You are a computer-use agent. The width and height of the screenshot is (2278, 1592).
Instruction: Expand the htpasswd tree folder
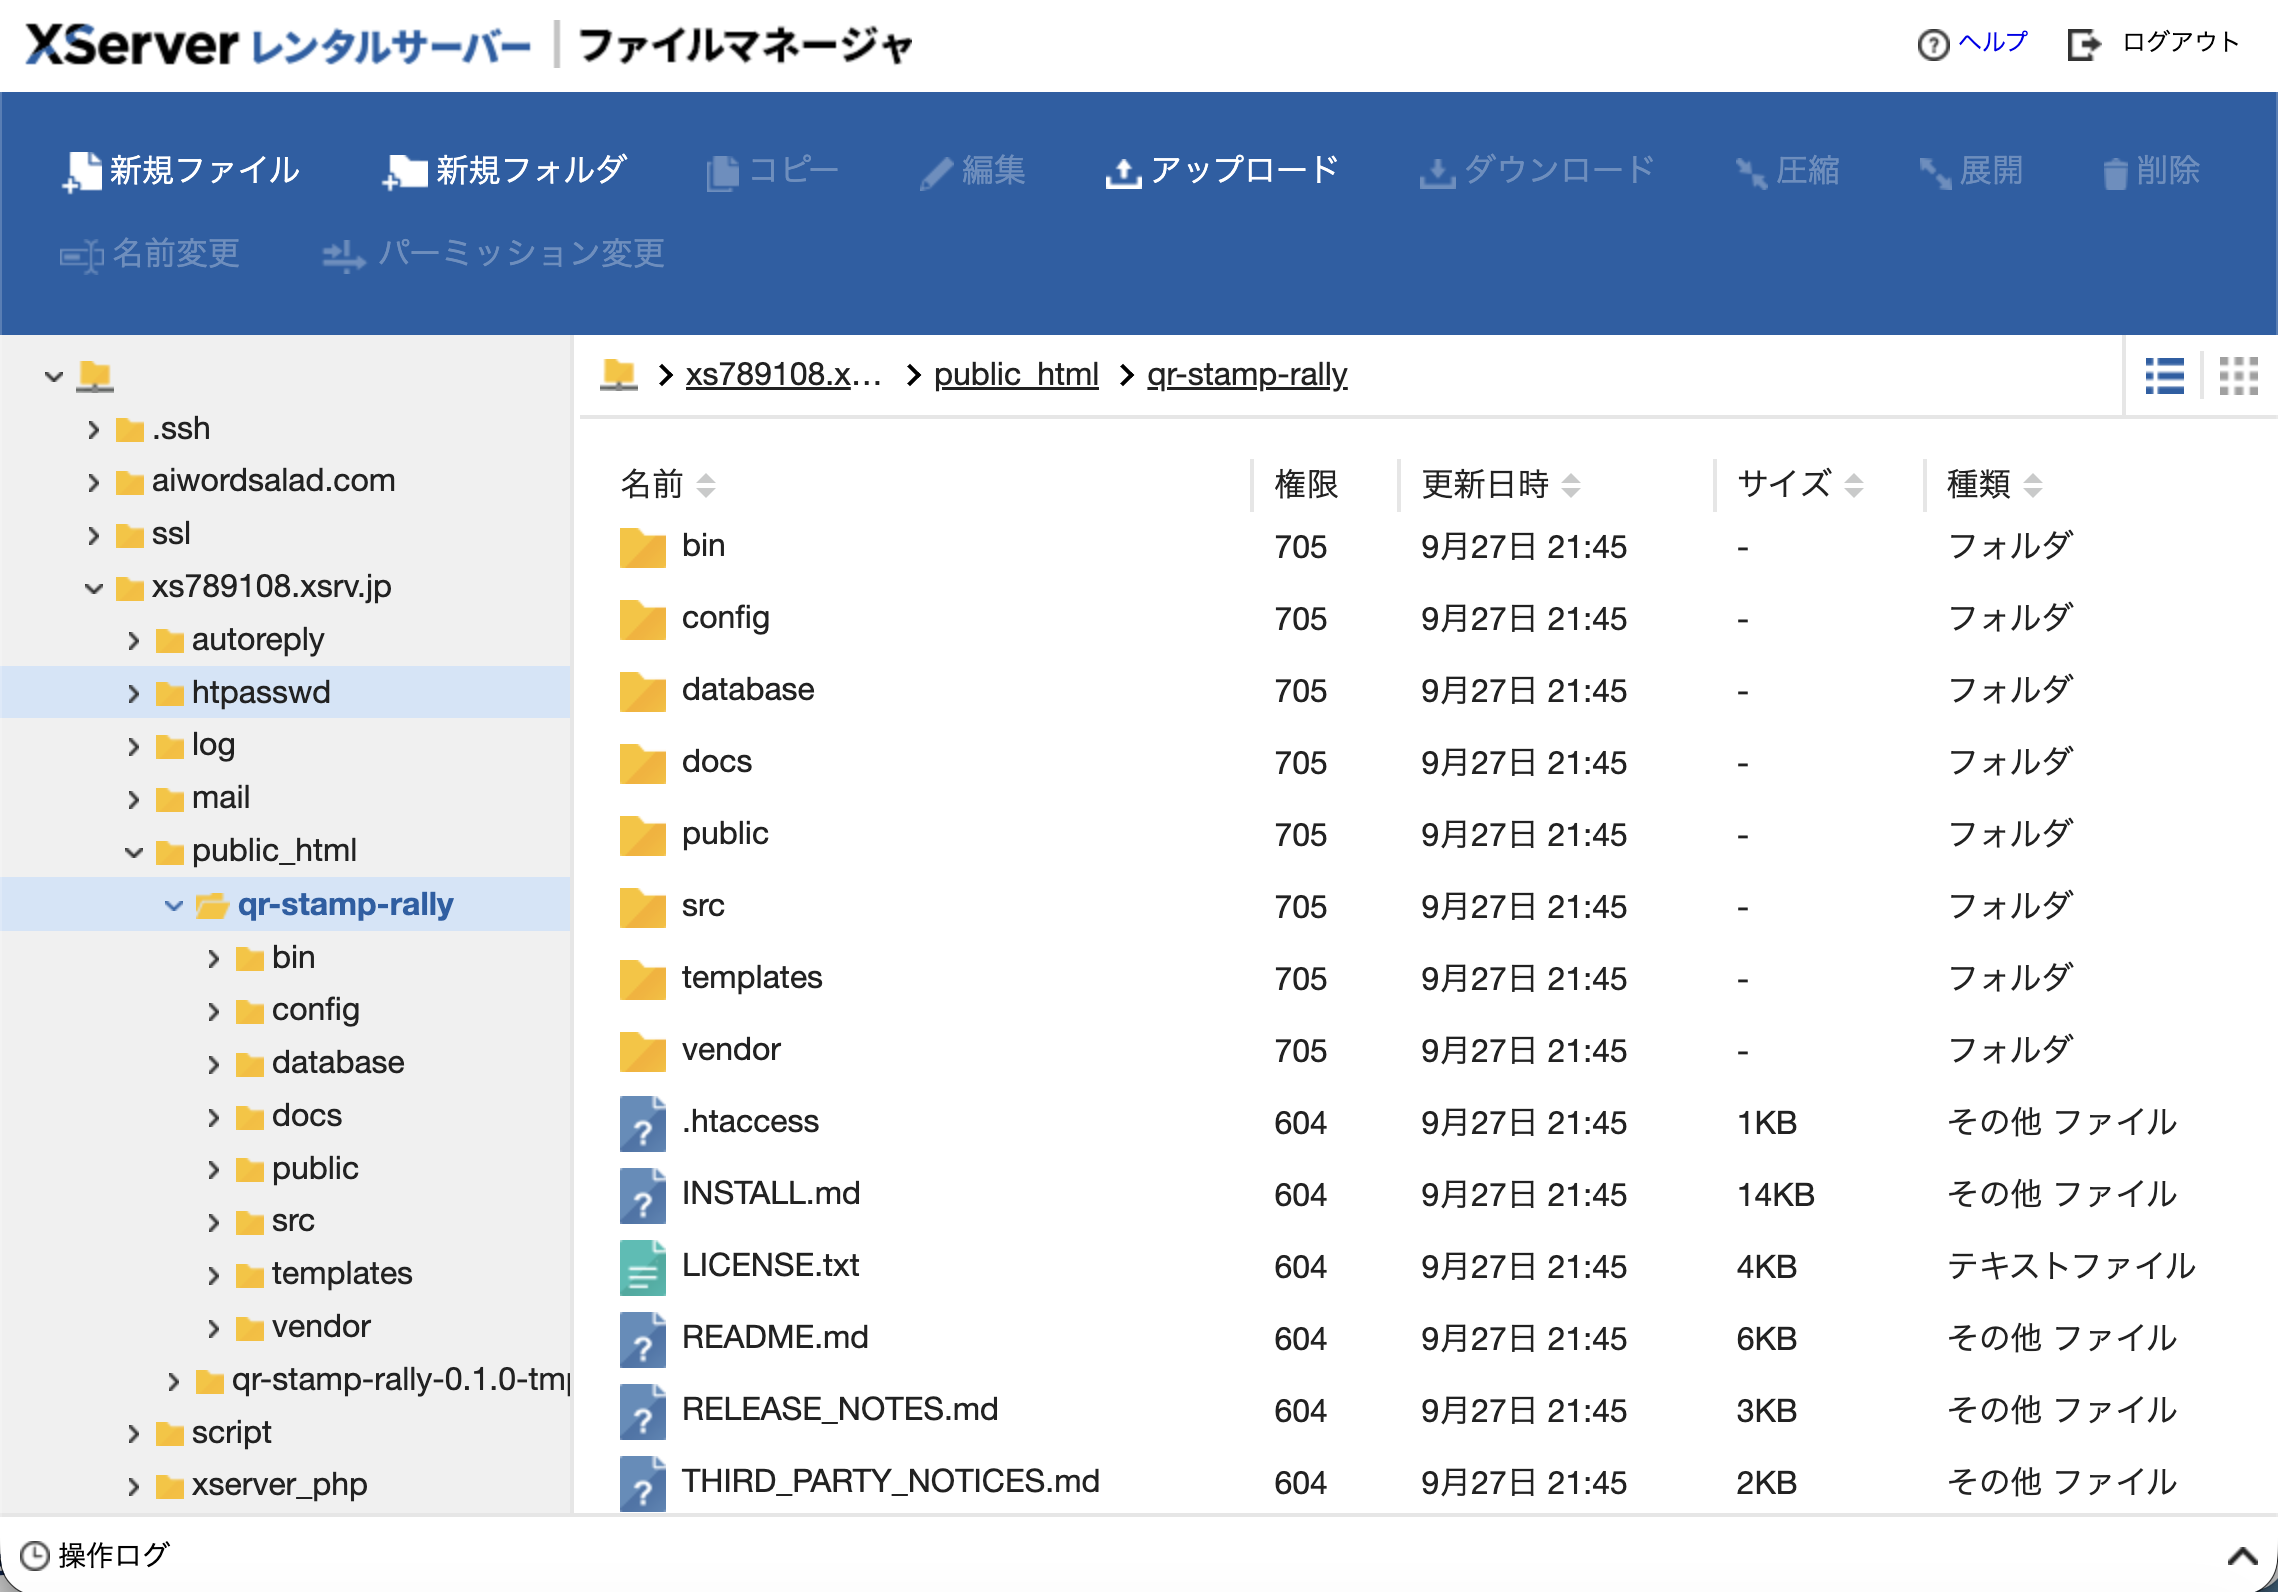click(134, 694)
